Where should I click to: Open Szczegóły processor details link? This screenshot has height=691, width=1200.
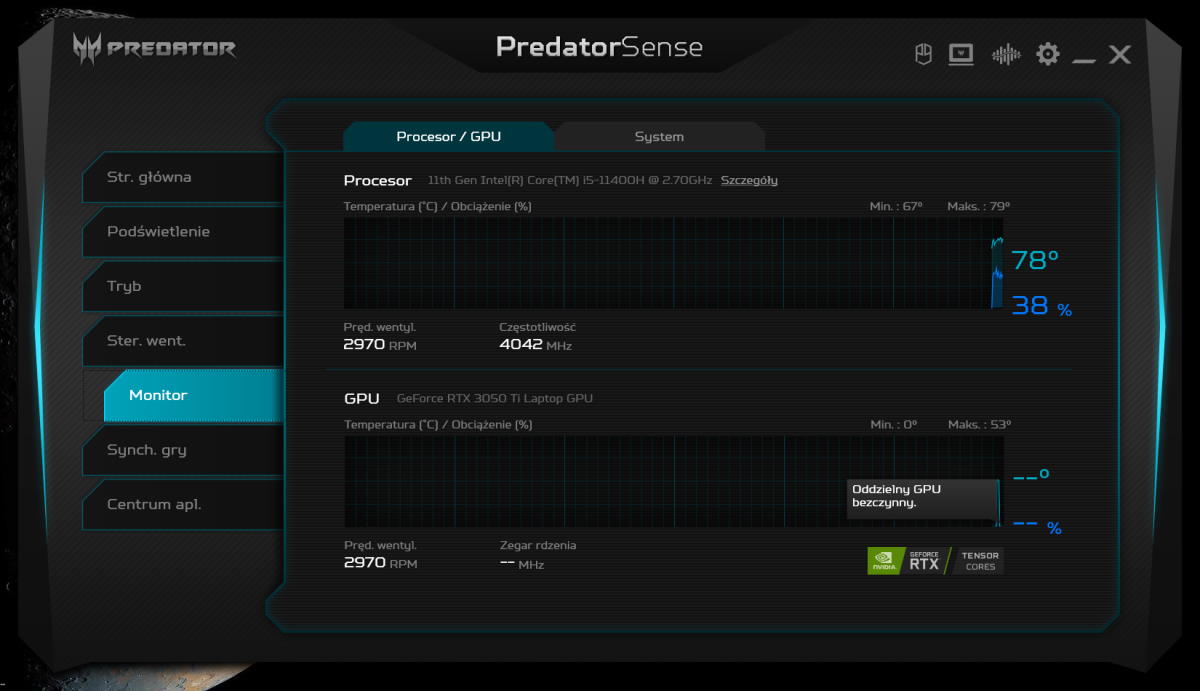(749, 181)
